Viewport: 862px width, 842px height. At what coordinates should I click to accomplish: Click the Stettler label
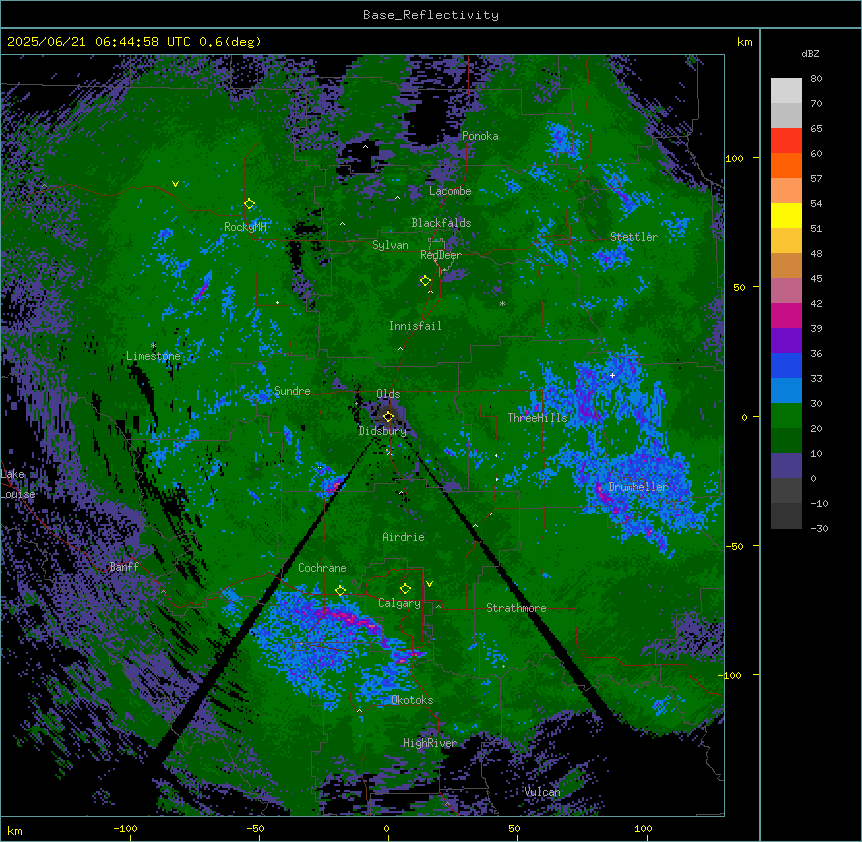634,237
